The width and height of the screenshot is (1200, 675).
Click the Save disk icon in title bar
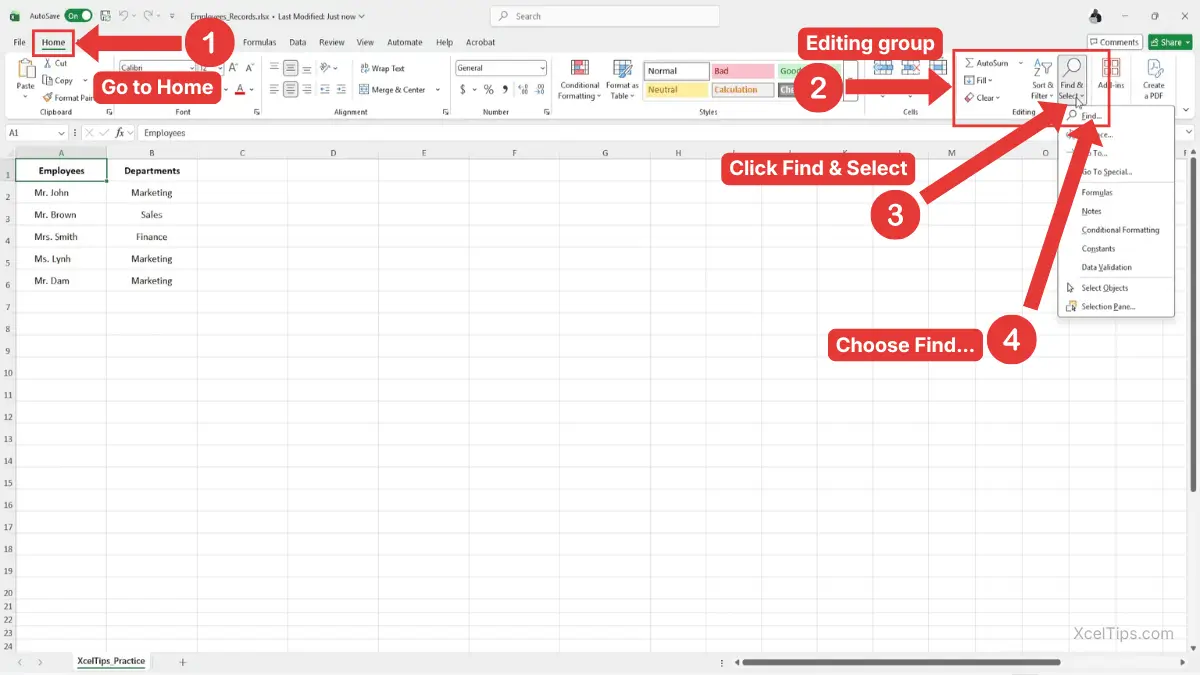pyautogui.click(x=105, y=16)
